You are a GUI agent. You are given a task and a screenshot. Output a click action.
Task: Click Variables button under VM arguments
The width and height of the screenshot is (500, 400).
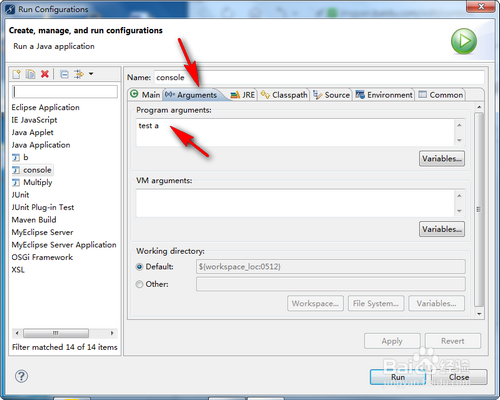click(x=442, y=229)
